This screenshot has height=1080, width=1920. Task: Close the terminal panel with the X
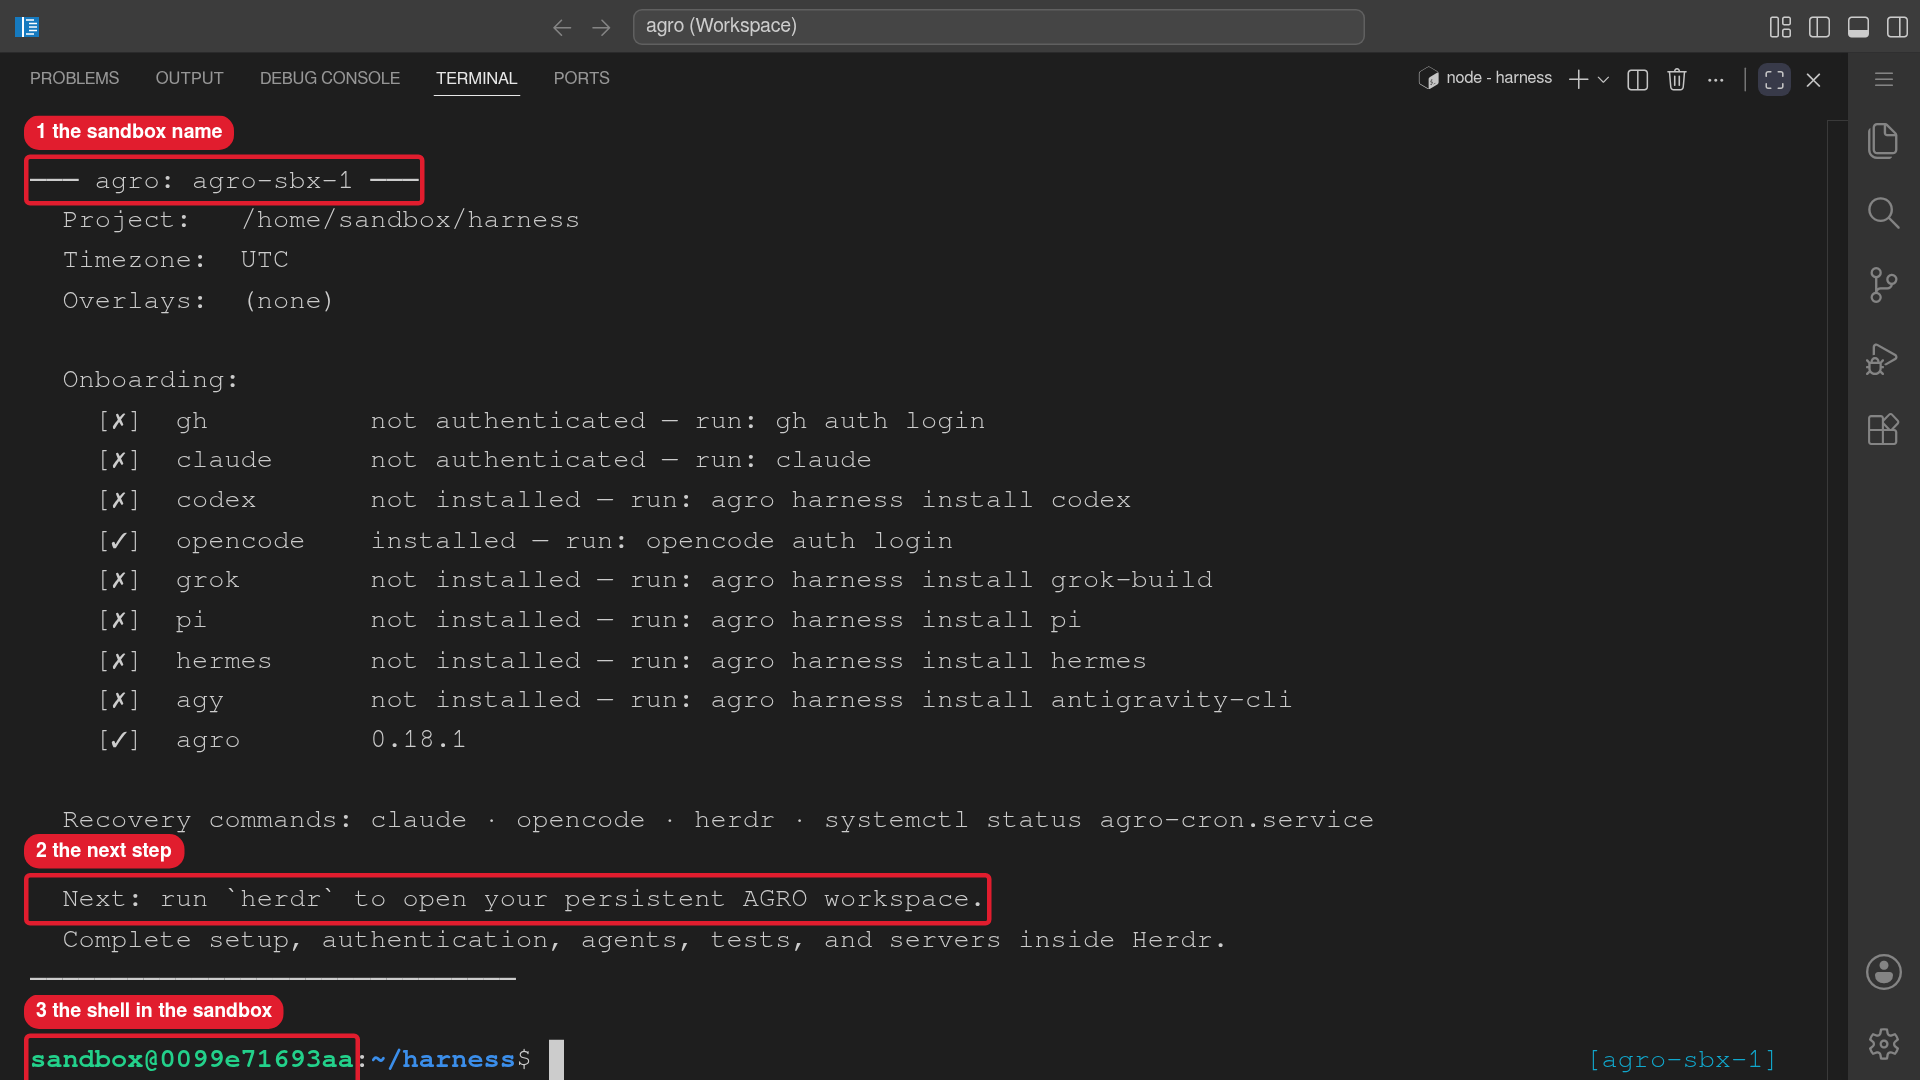[x=1814, y=80]
